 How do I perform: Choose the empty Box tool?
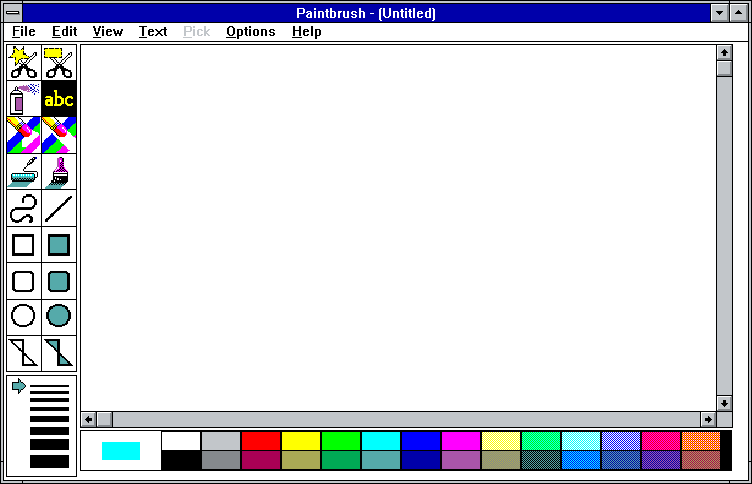click(24, 245)
